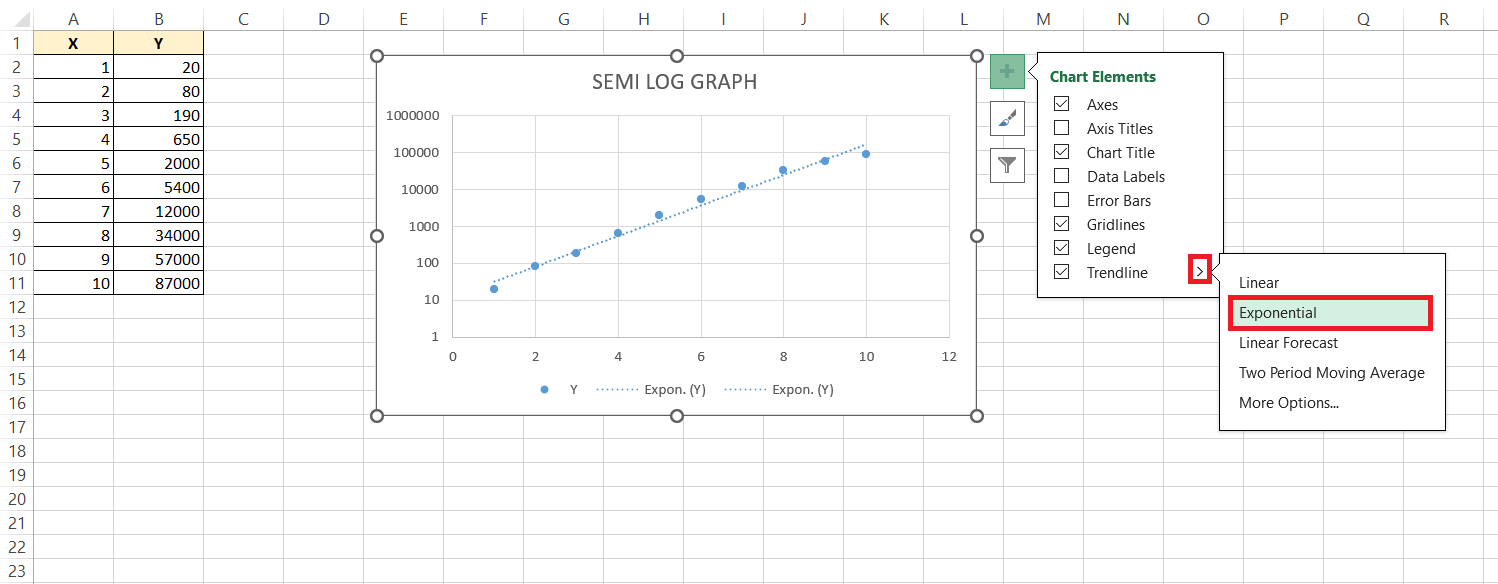The height and width of the screenshot is (584, 1498).
Task: Choose Two Period Moving Average
Action: coord(1332,373)
